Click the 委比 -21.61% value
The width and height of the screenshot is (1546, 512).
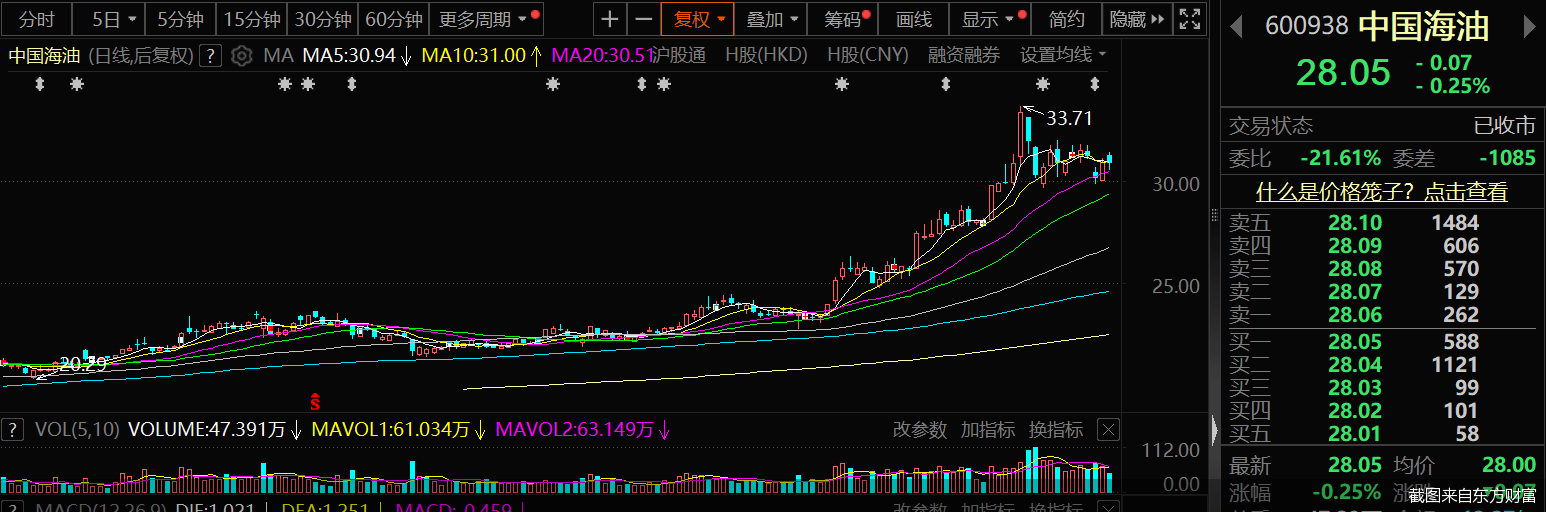pos(1341,158)
